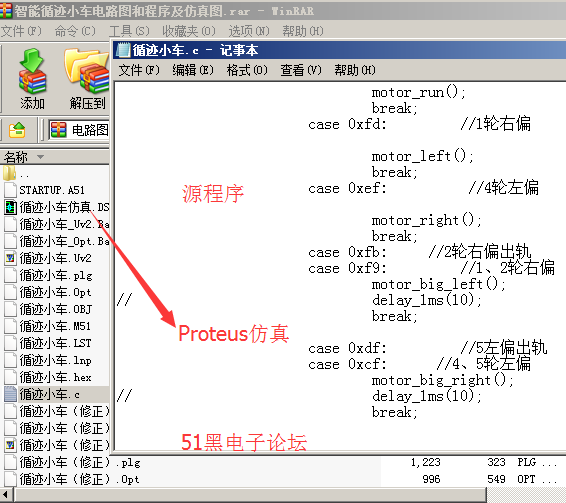Click the Keil icon of 循迹小车.Uv2

click(10, 258)
